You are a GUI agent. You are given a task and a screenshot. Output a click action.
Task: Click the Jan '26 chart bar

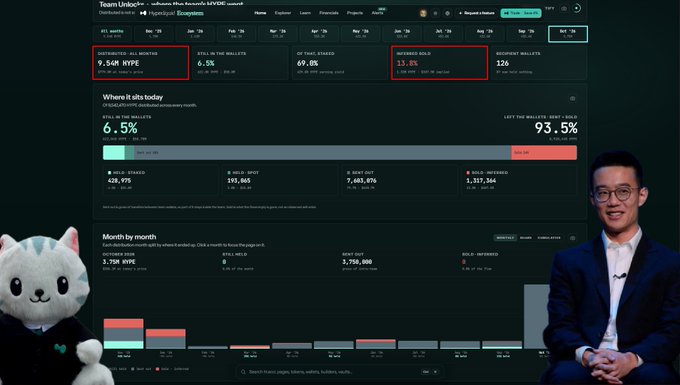pyautogui.click(x=165, y=339)
